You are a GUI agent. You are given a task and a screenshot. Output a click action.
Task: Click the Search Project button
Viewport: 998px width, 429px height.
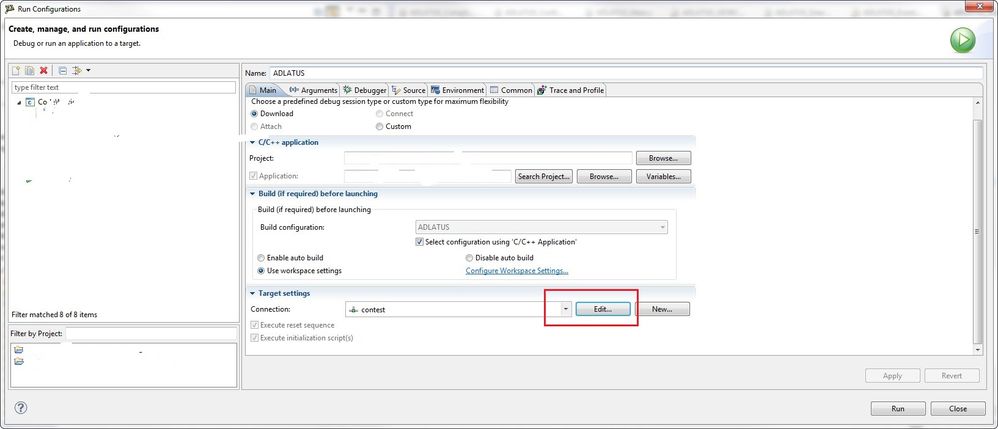point(544,176)
